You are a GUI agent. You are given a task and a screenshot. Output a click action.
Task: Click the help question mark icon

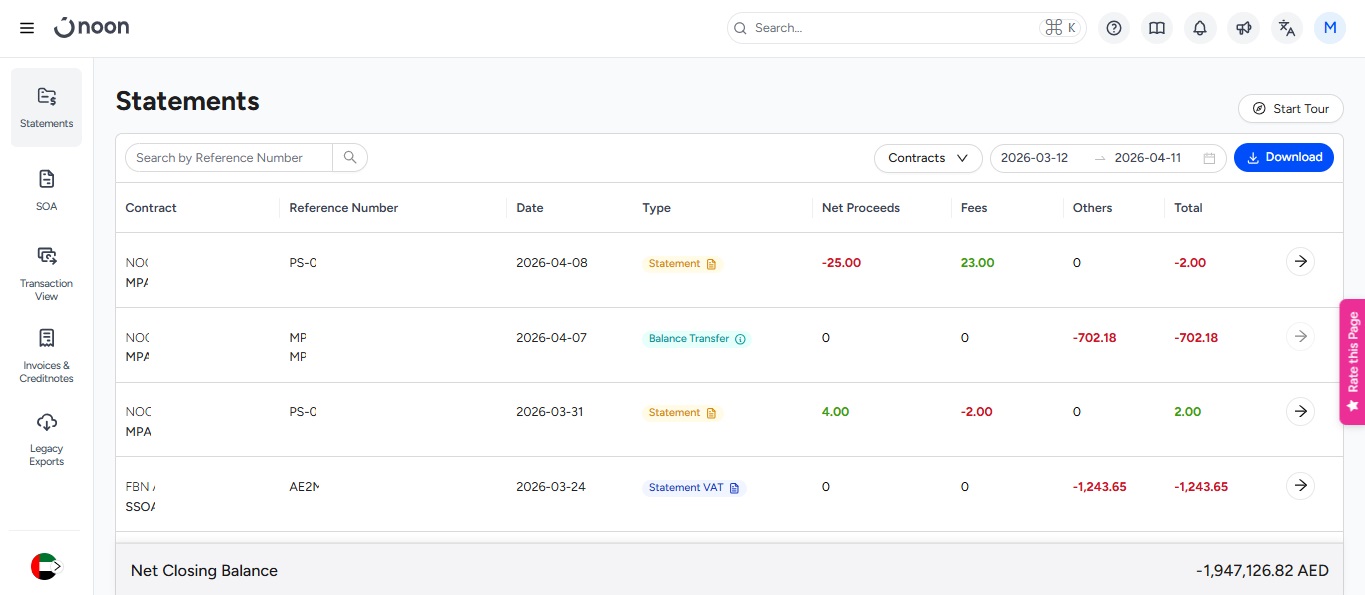(1114, 28)
